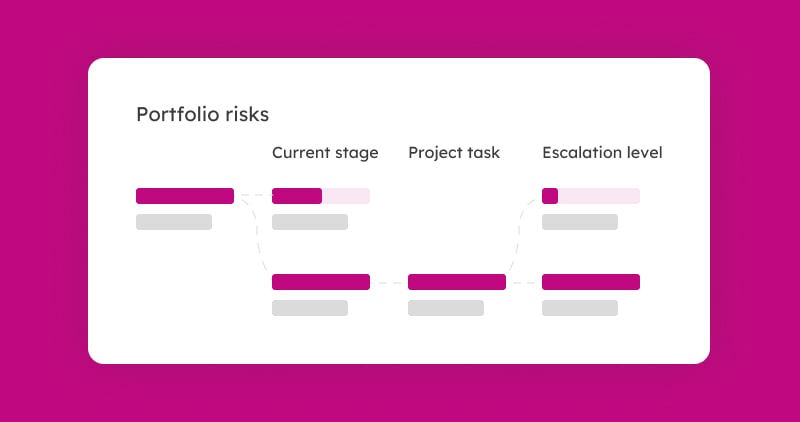Click the gray placeholder under the first-column magenta bar
The height and width of the screenshot is (422, 800).
pyautogui.click(x=174, y=222)
